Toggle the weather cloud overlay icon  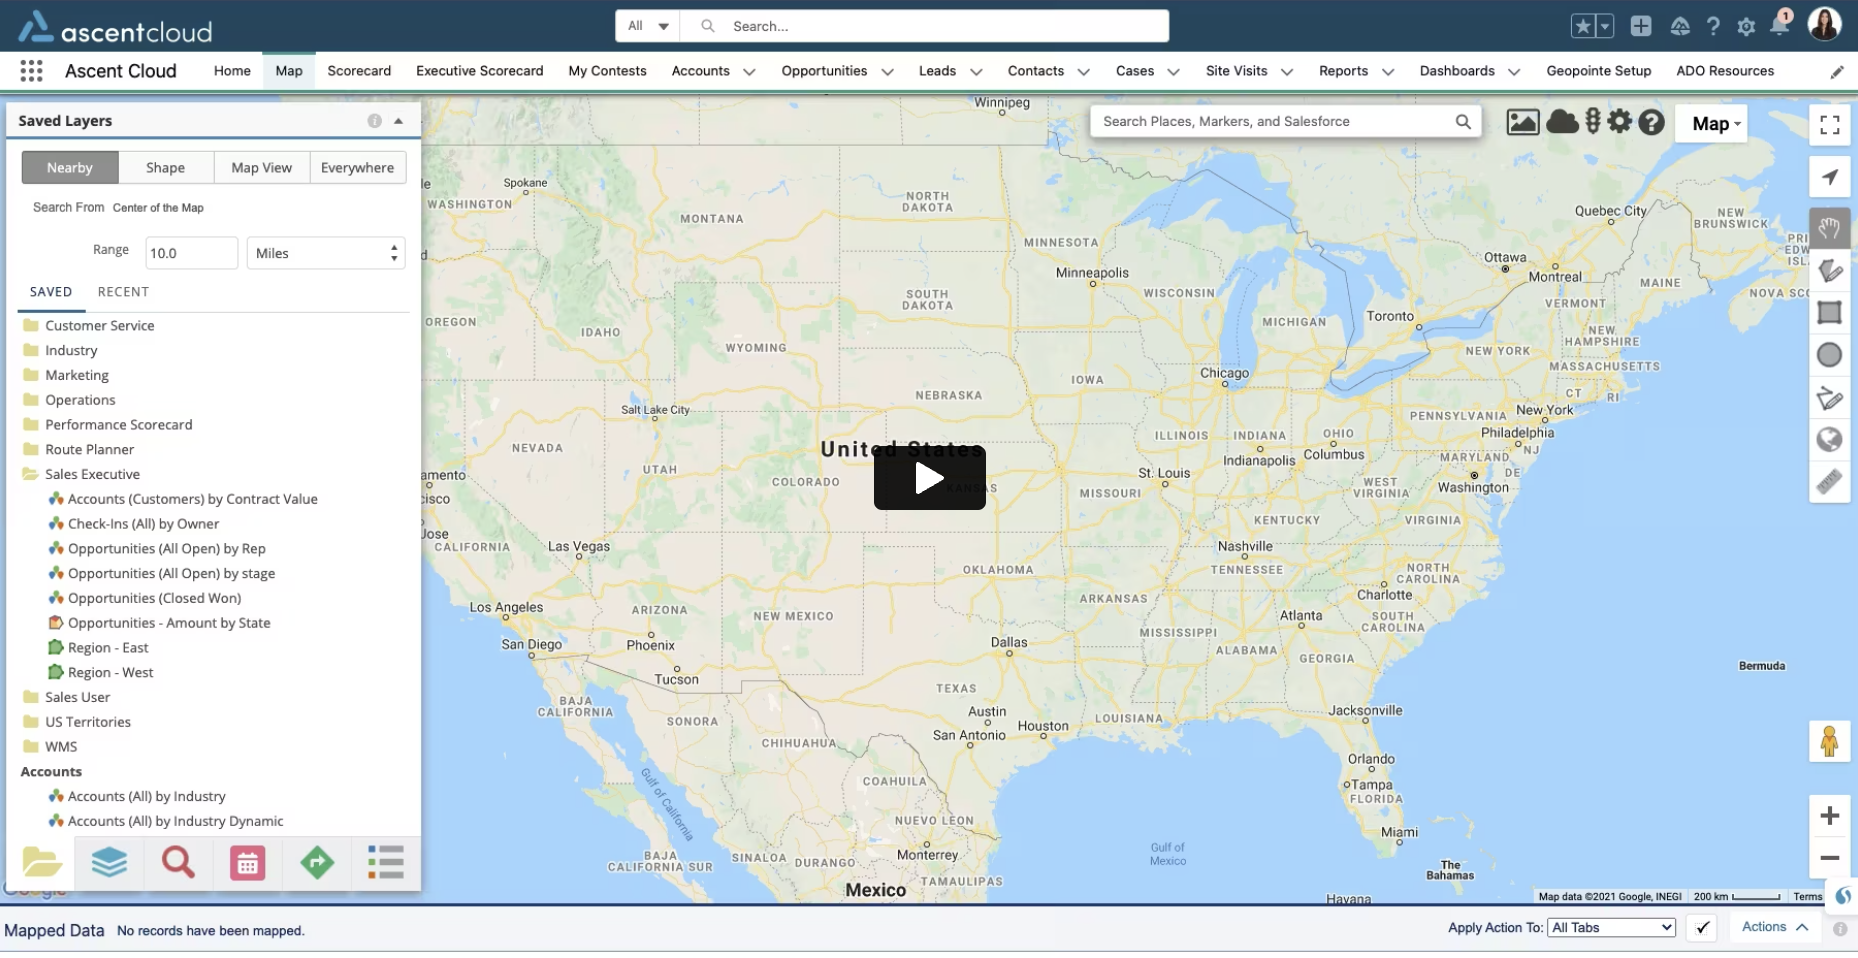[1562, 122]
